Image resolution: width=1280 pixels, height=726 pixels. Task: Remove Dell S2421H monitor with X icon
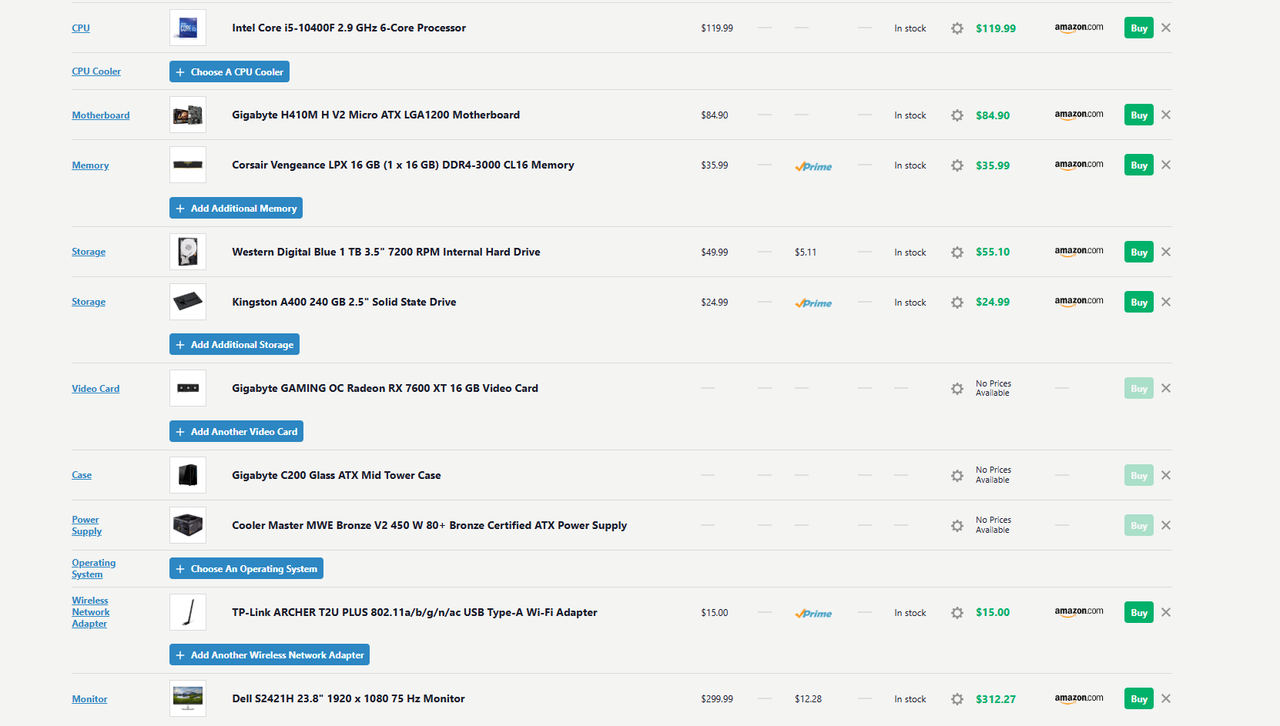coord(1166,699)
